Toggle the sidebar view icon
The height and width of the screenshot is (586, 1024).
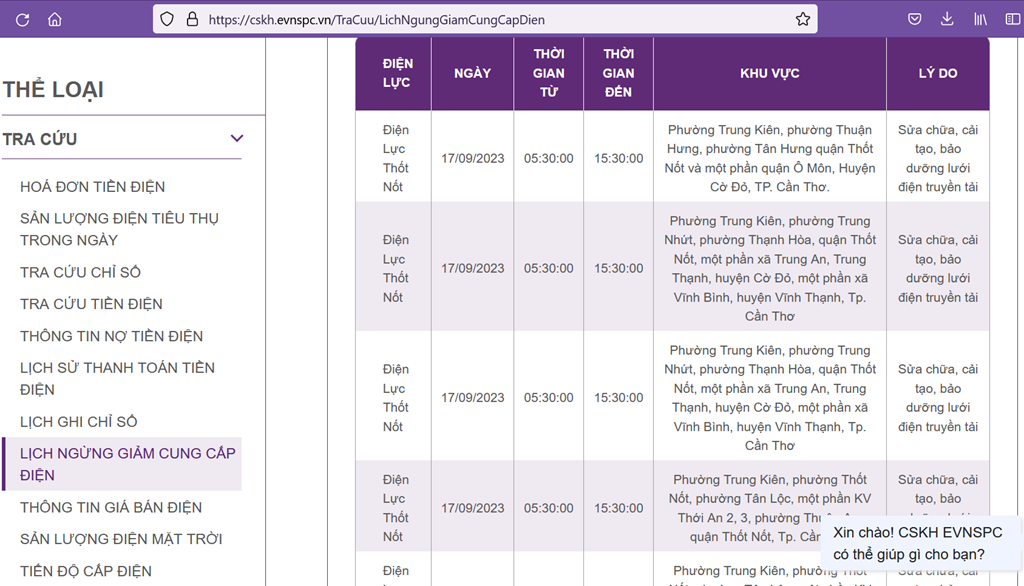1013,20
